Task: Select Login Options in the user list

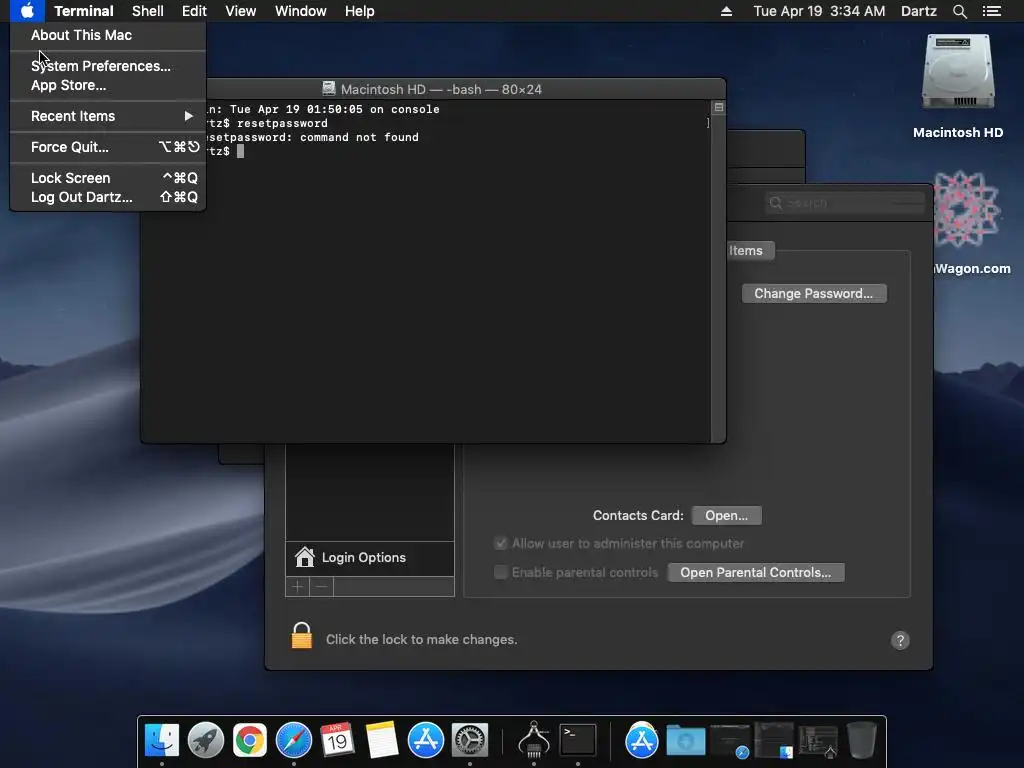Action: tap(370, 558)
